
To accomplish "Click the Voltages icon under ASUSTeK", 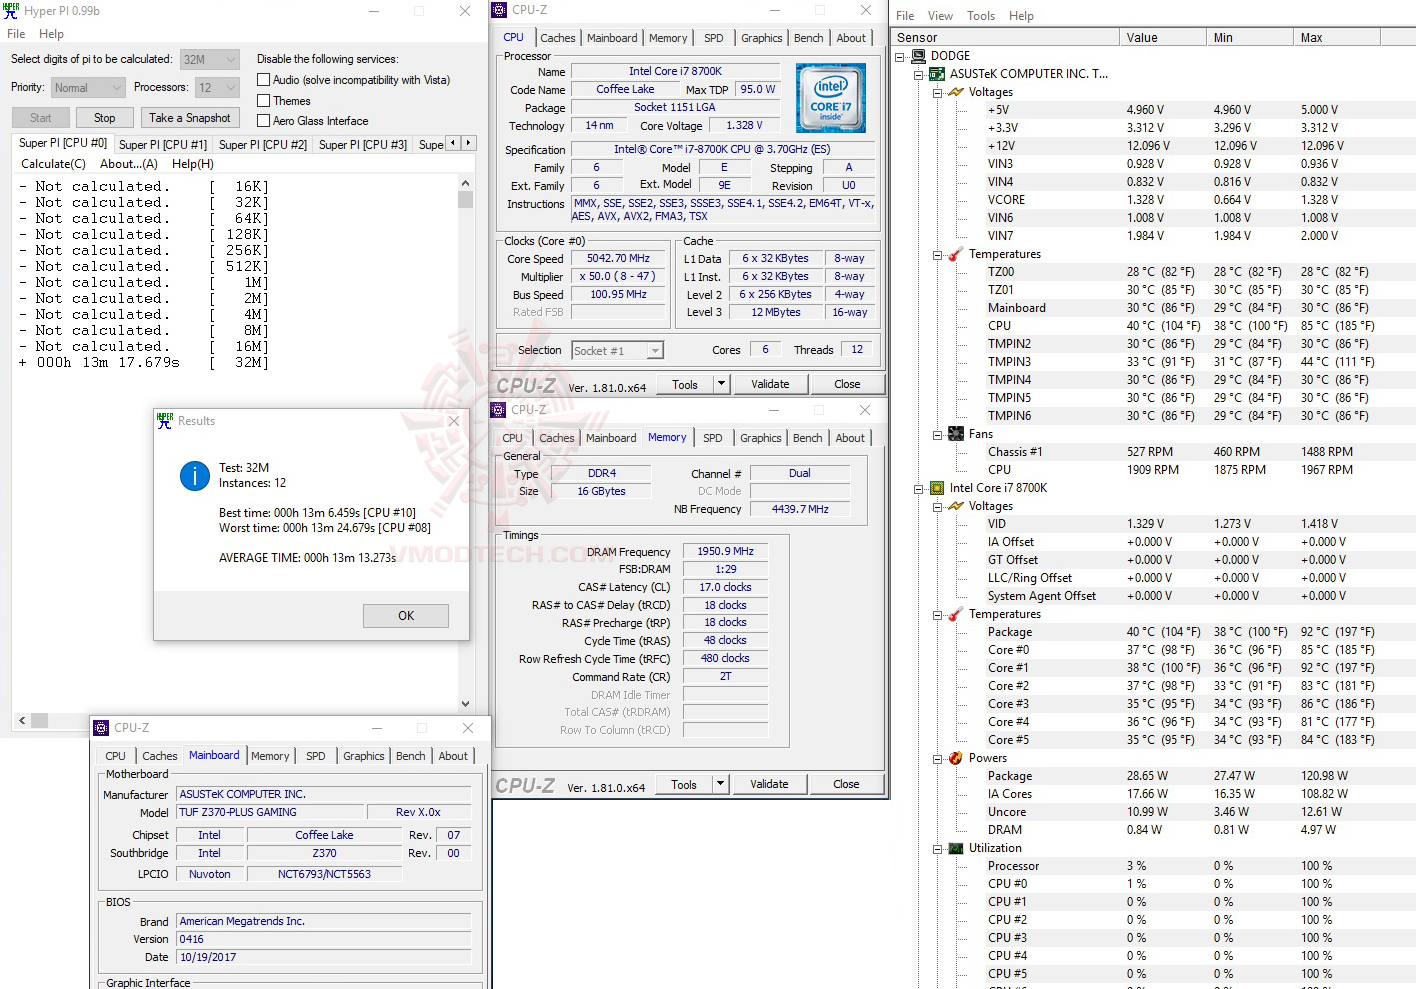I will tap(956, 92).
